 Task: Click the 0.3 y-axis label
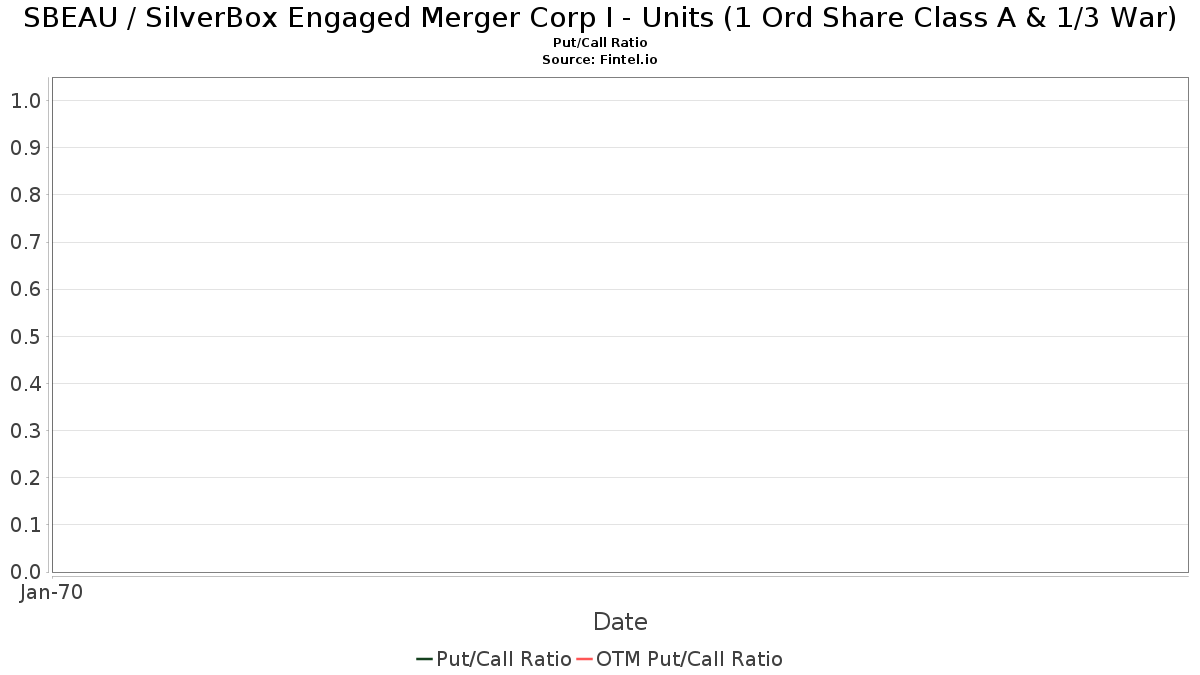click(25, 431)
